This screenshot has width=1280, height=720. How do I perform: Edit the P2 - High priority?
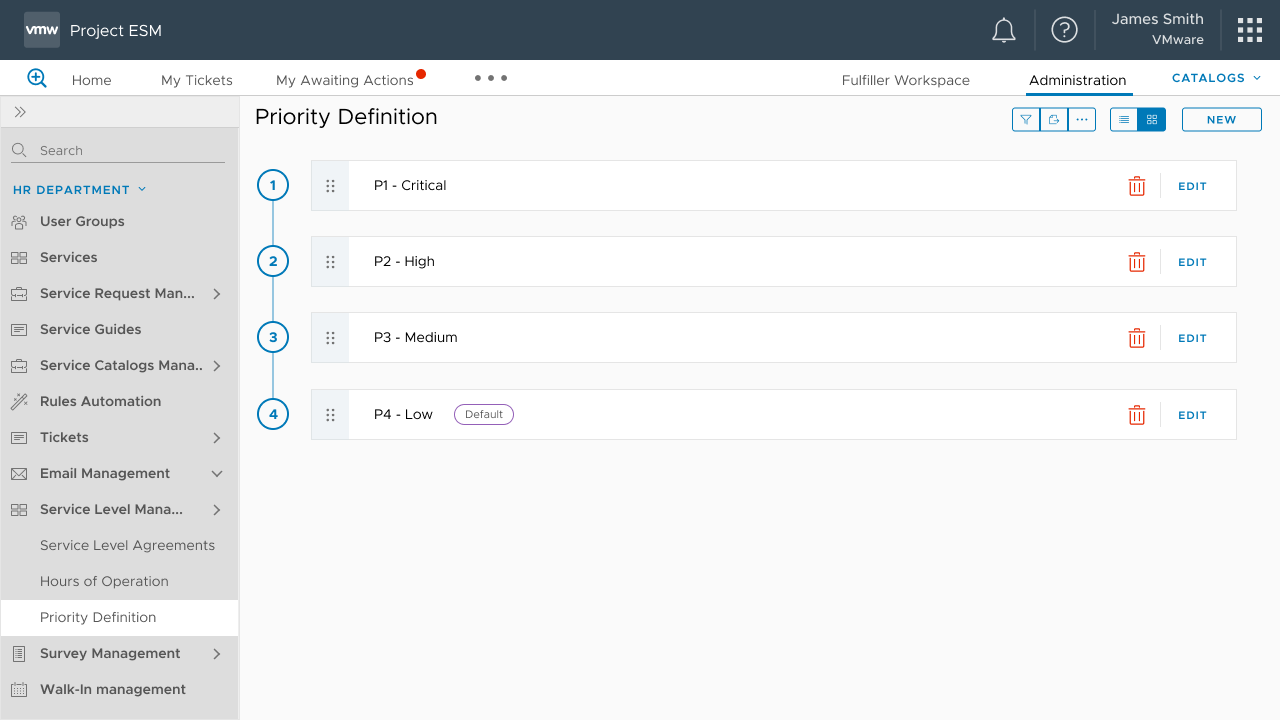pos(1192,262)
